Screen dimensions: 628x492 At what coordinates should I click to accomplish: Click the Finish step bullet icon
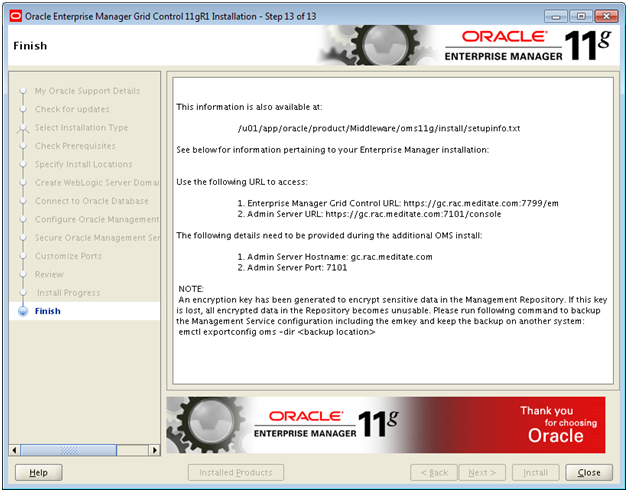[23, 311]
